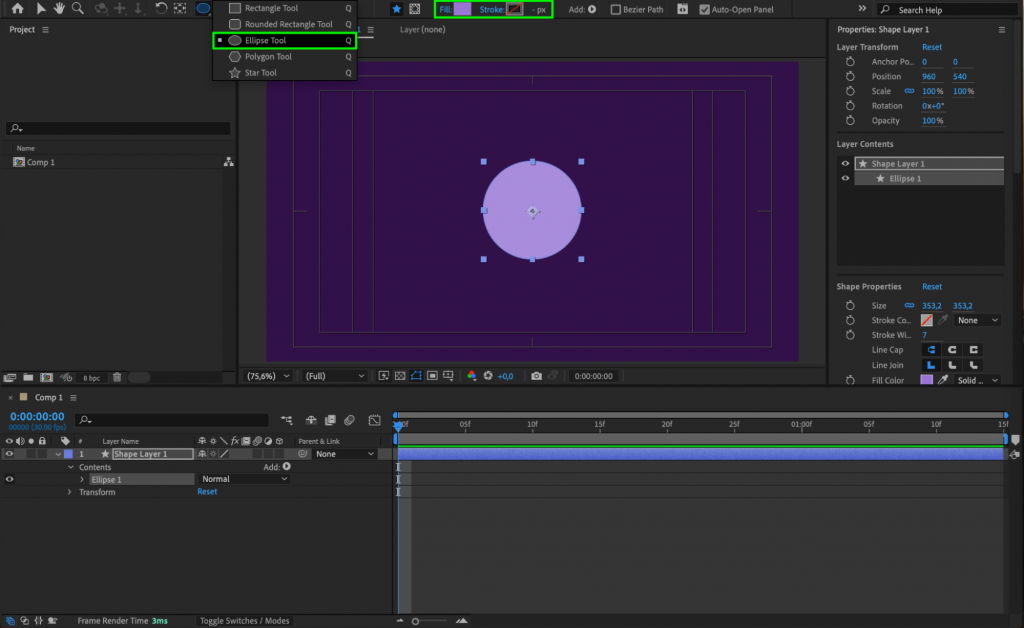Screen dimensions: 1024x628
Task: Collapse the Contents group of Shape Layer 1
Action: tap(71, 467)
